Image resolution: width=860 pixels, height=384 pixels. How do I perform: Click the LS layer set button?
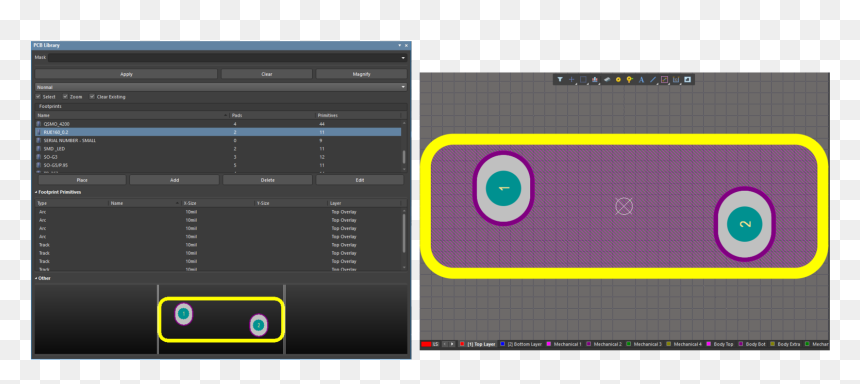coord(435,344)
